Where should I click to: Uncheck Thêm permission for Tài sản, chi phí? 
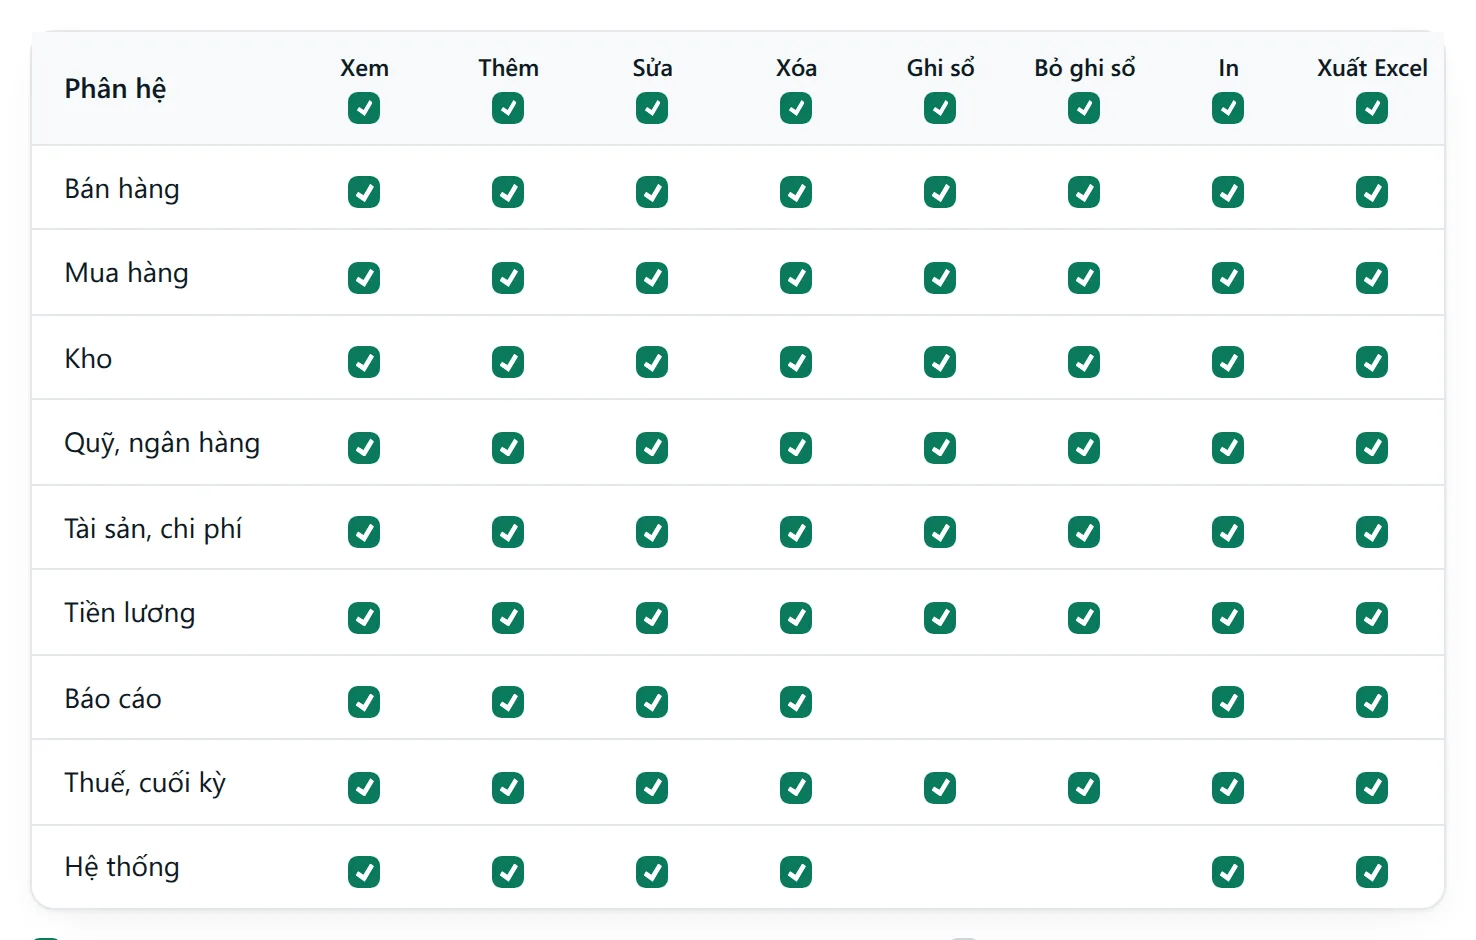pos(508,532)
